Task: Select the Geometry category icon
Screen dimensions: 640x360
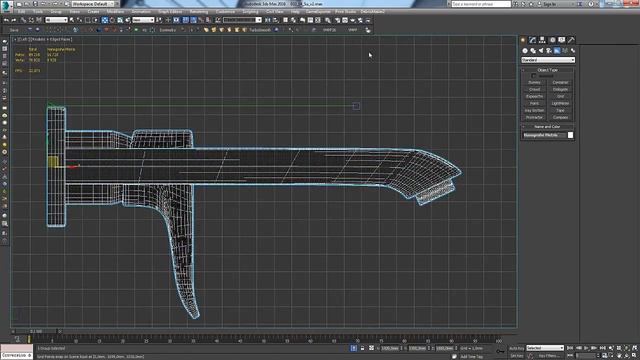Action: coord(525,51)
